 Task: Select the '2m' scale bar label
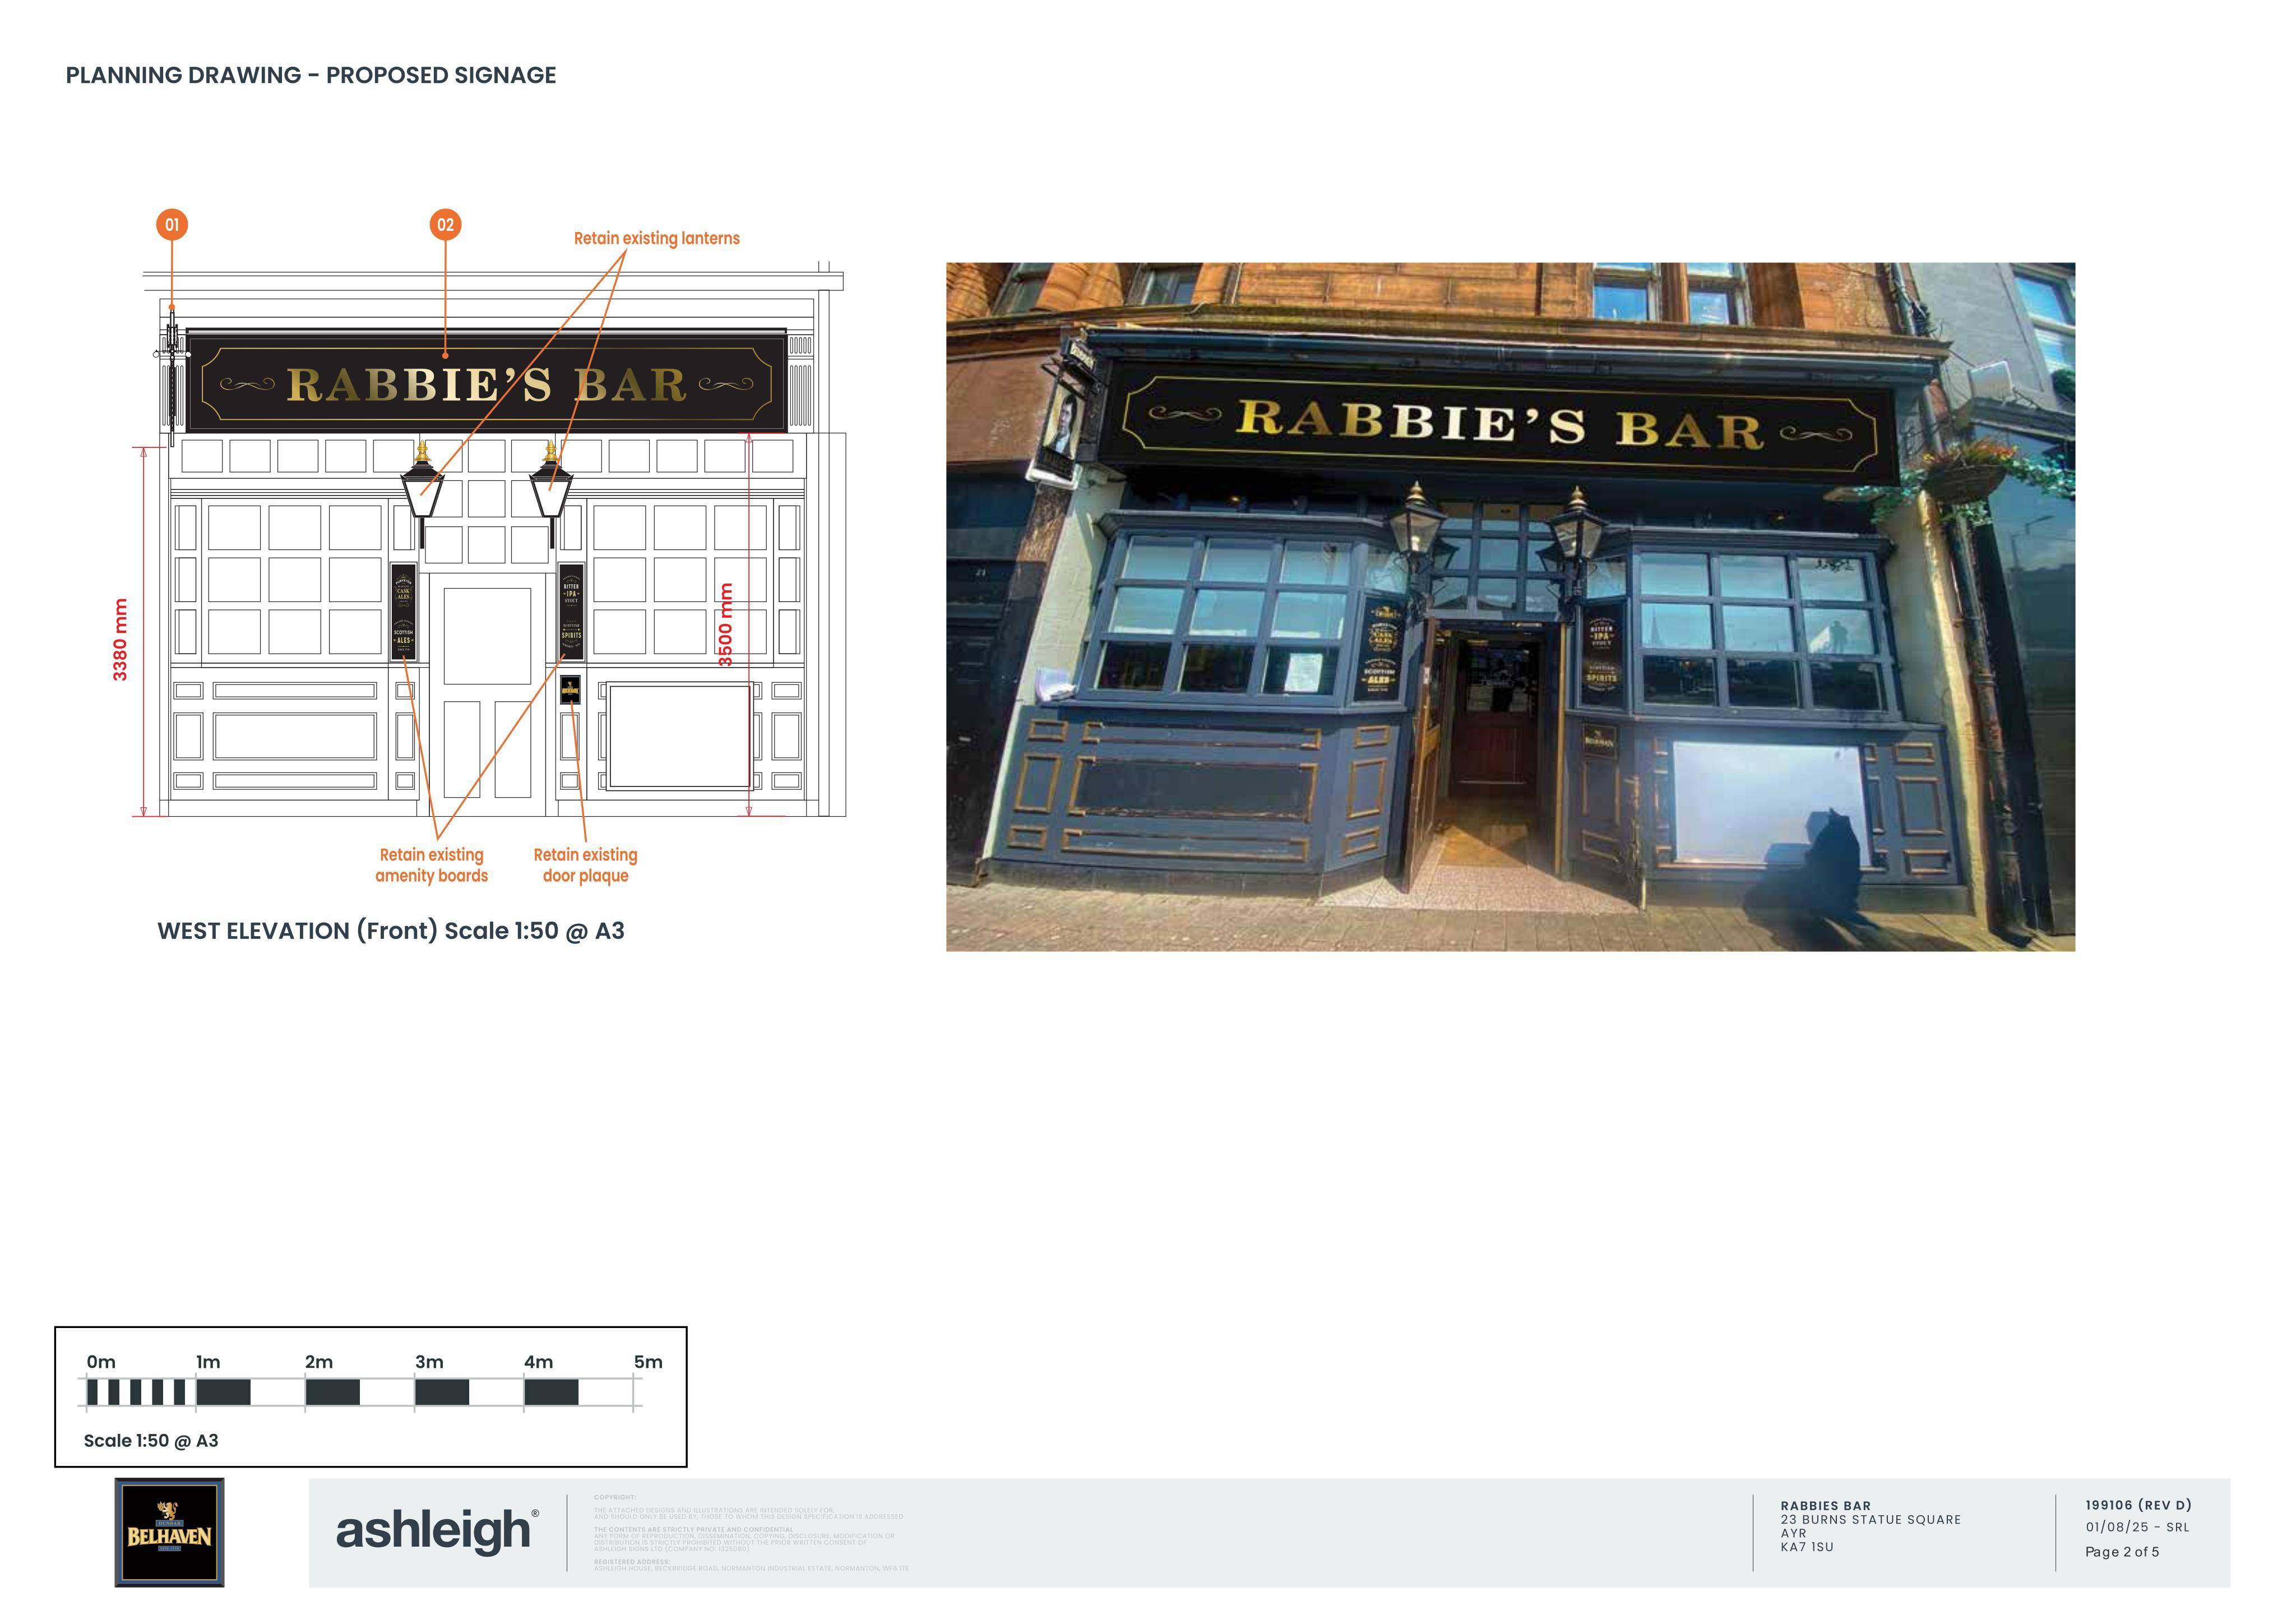(x=319, y=1362)
